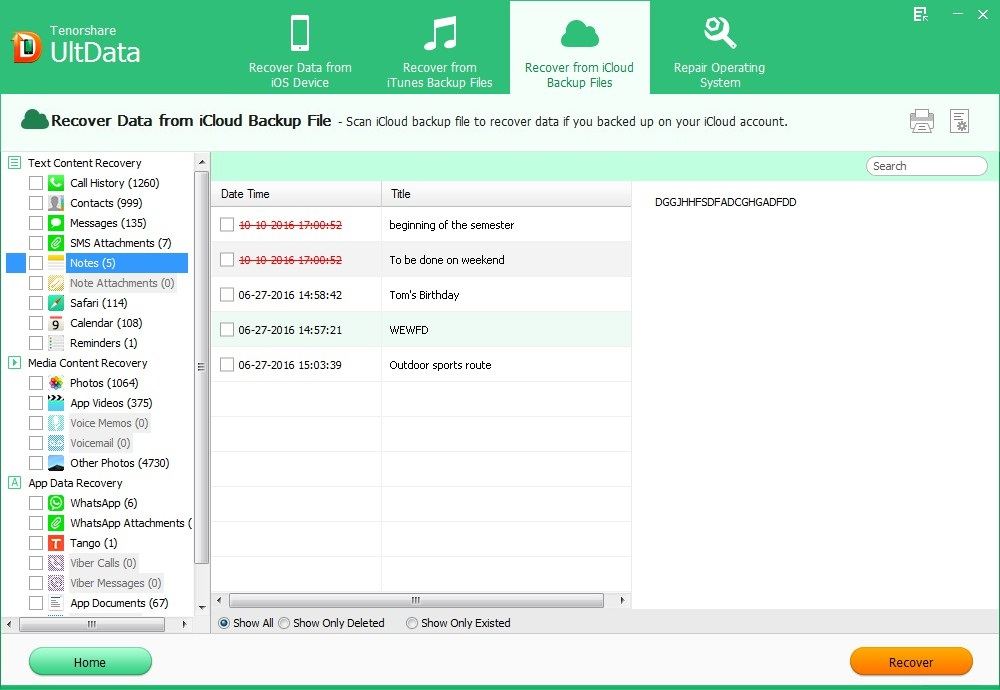This screenshot has height=690, width=1000.
Task: Click the Safari compass icon
Action: pos(55,302)
